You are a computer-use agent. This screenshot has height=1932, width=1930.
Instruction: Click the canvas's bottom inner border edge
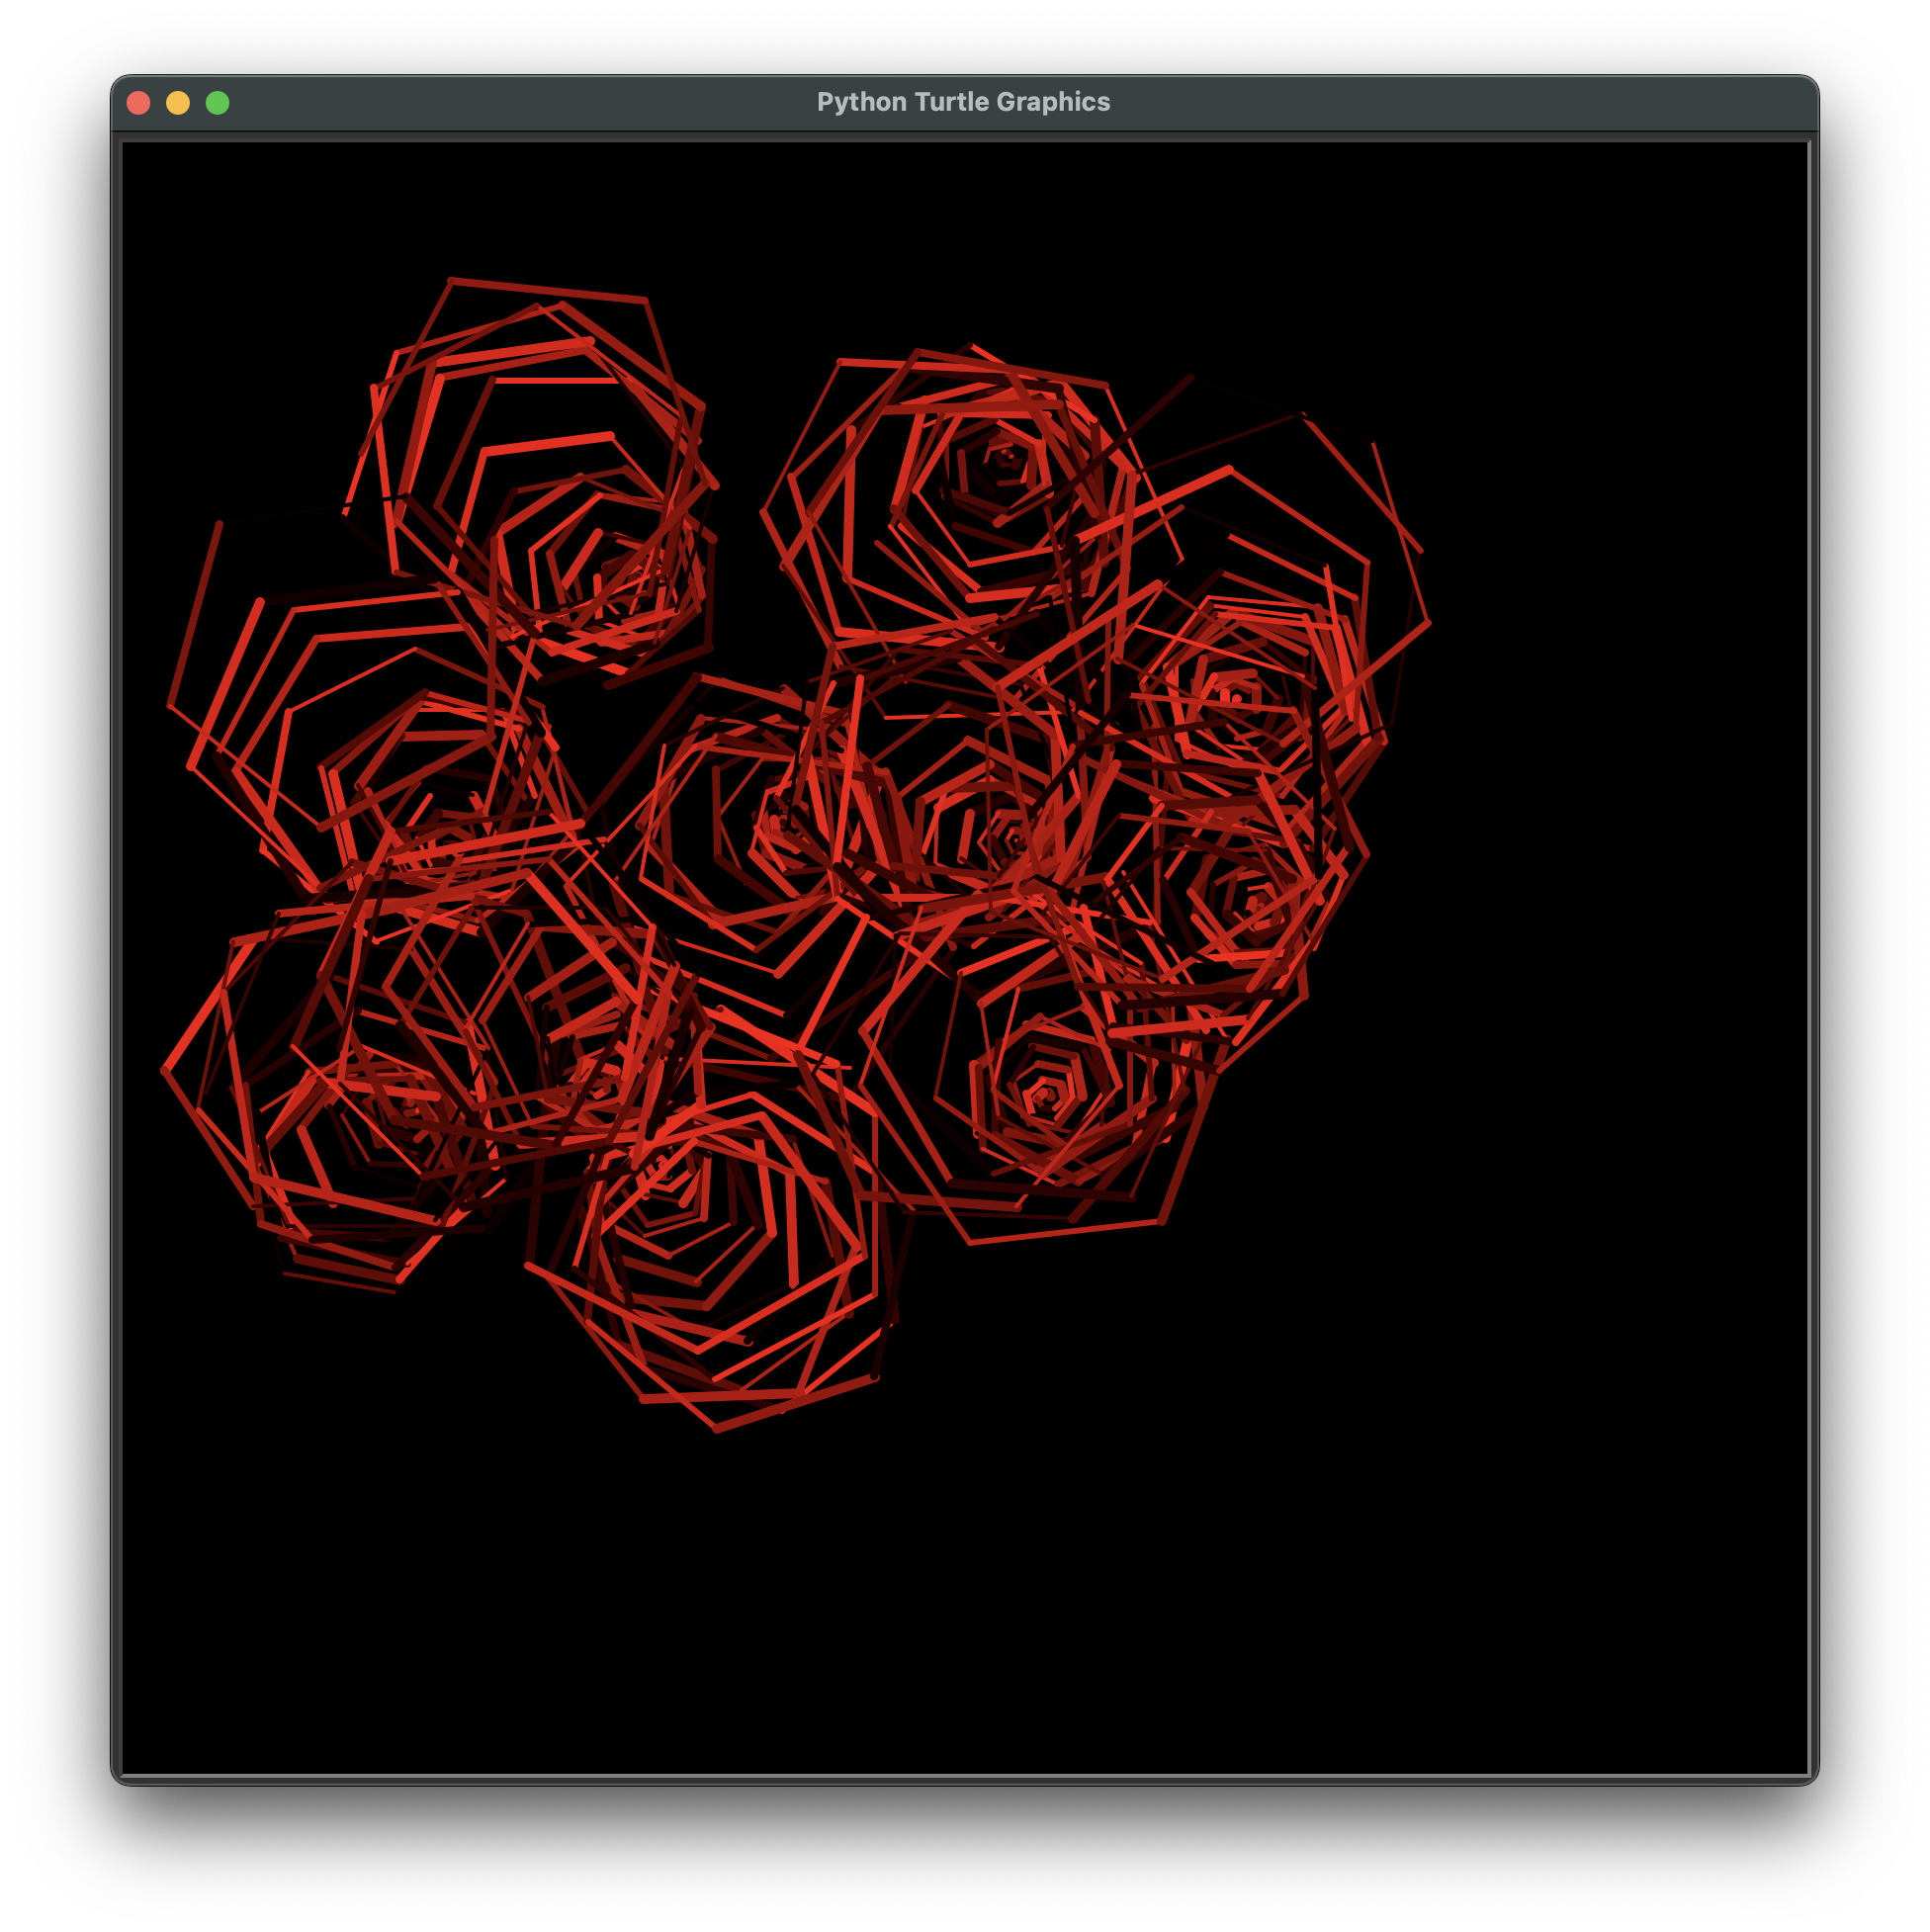pos(965,1776)
